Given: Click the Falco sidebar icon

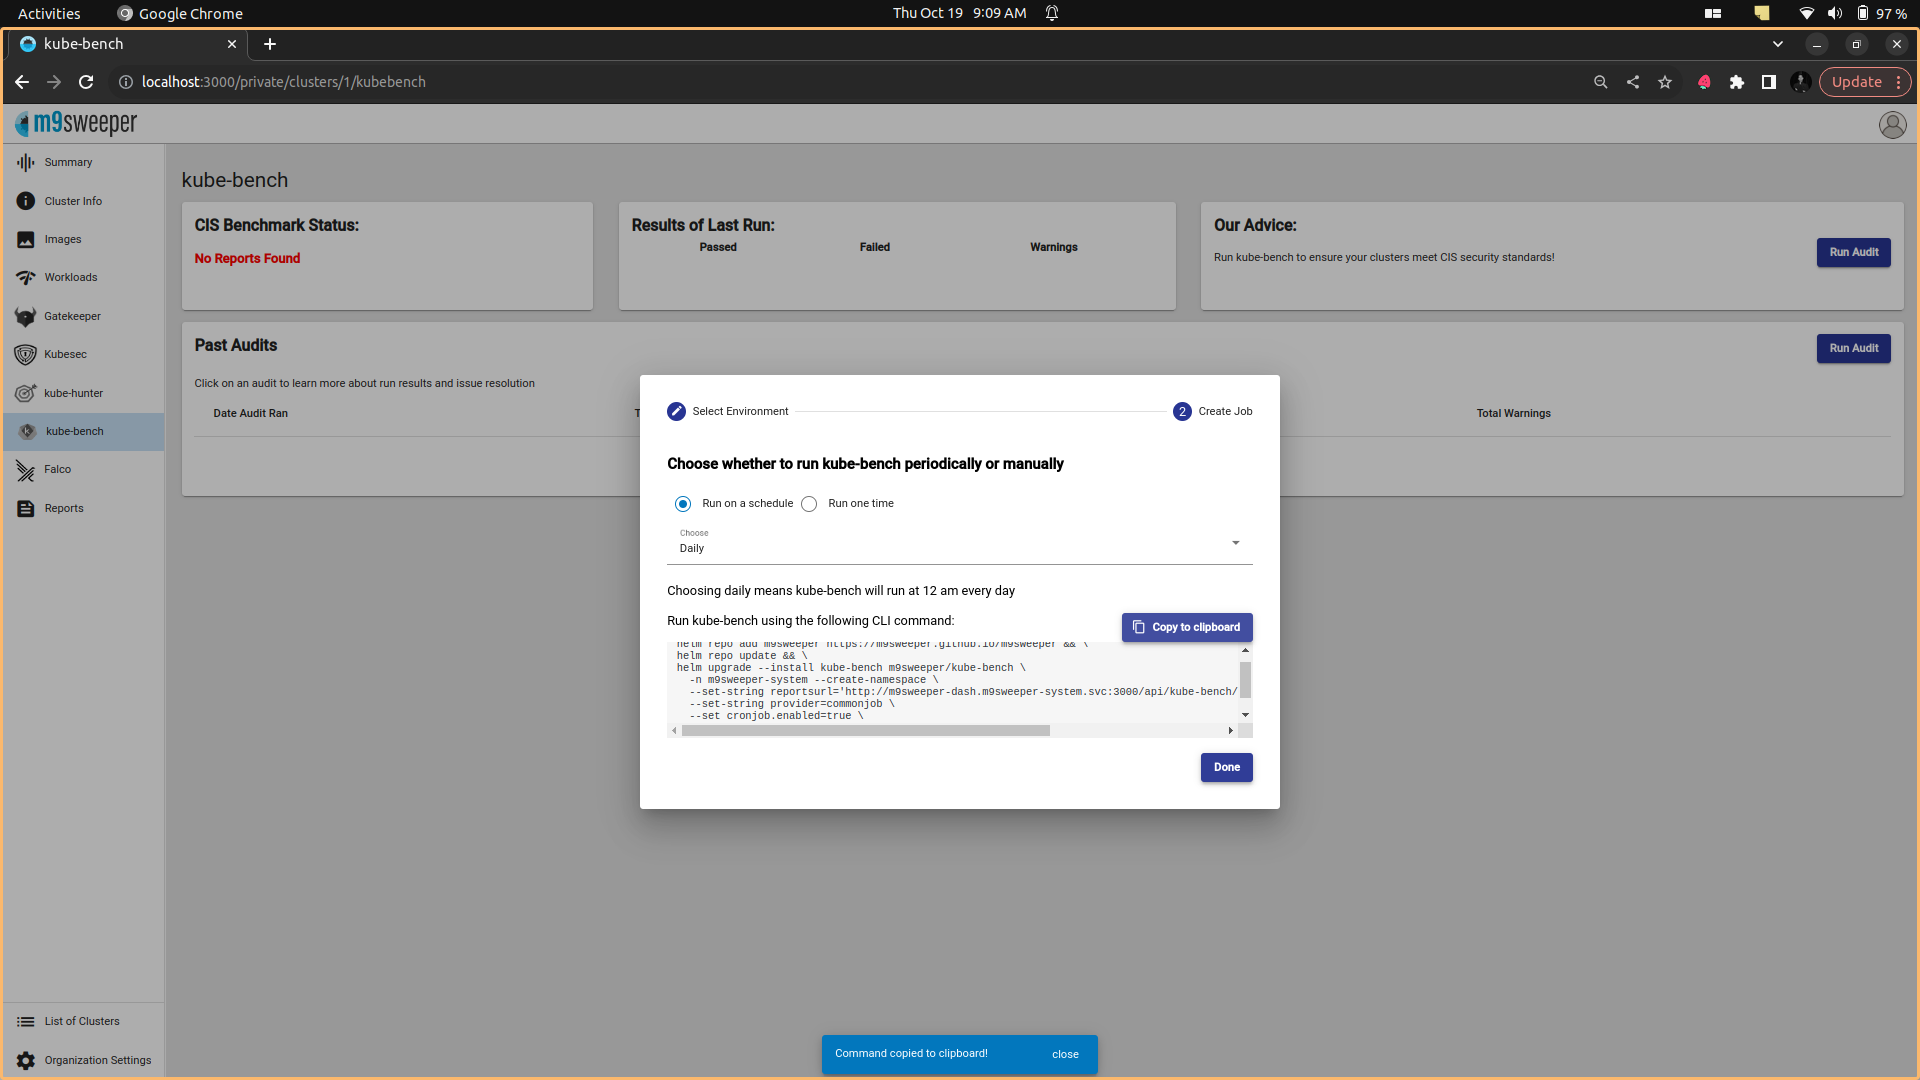Looking at the screenshot, I should pyautogui.click(x=26, y=470).
